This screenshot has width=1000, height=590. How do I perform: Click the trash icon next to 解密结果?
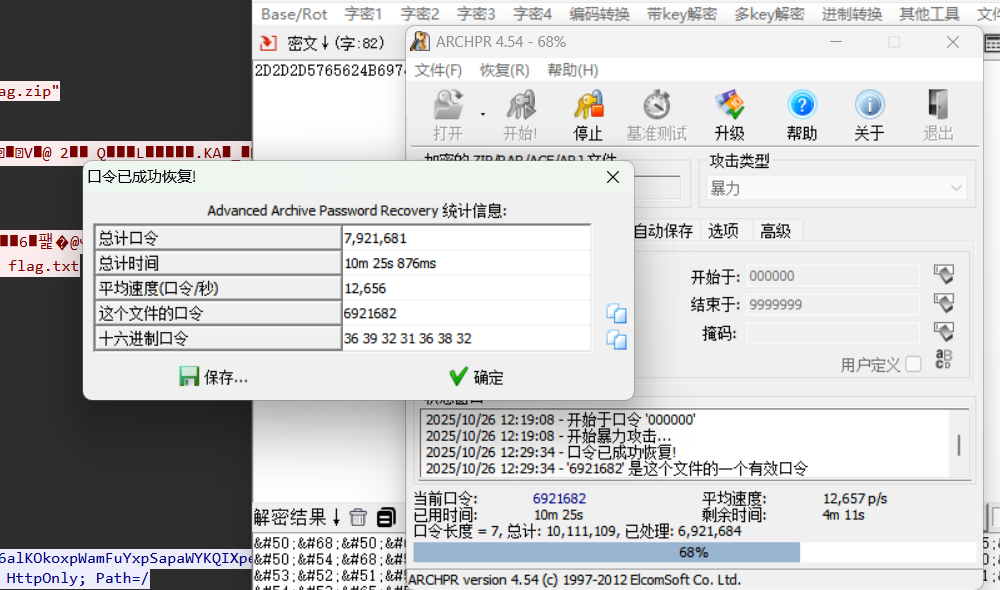click(358, 517)
